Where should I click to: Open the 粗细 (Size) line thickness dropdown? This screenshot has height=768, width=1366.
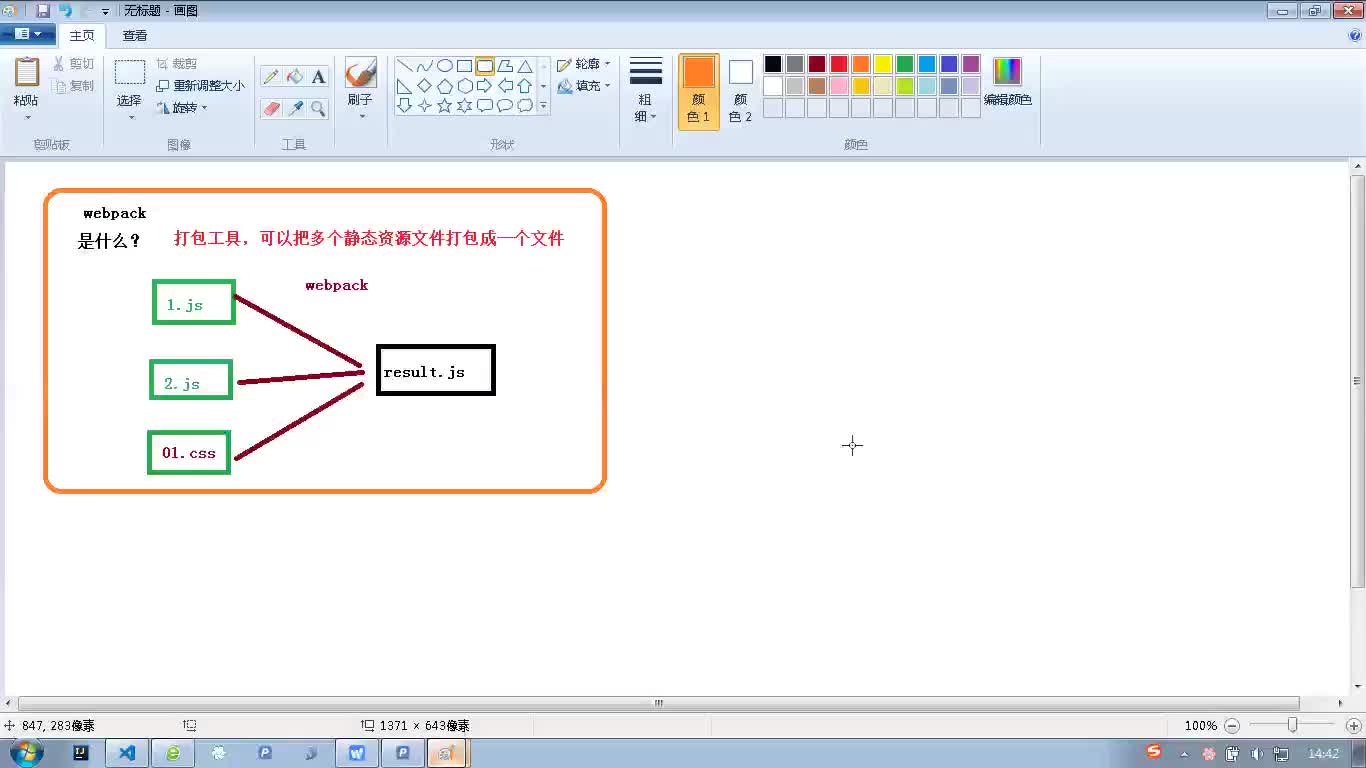646,90
